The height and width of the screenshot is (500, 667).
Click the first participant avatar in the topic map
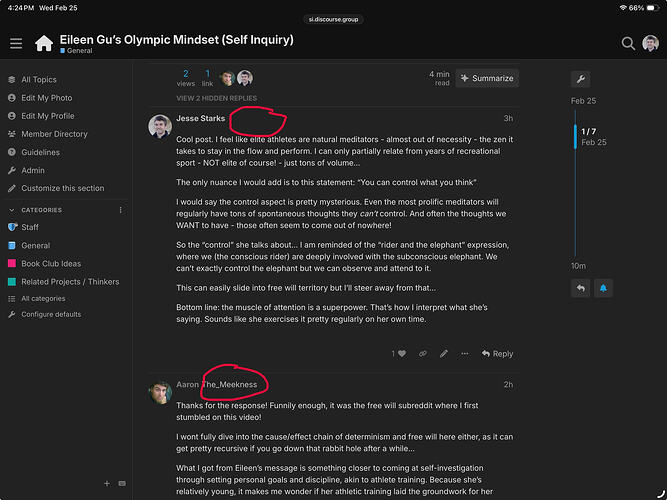point(228,78)
